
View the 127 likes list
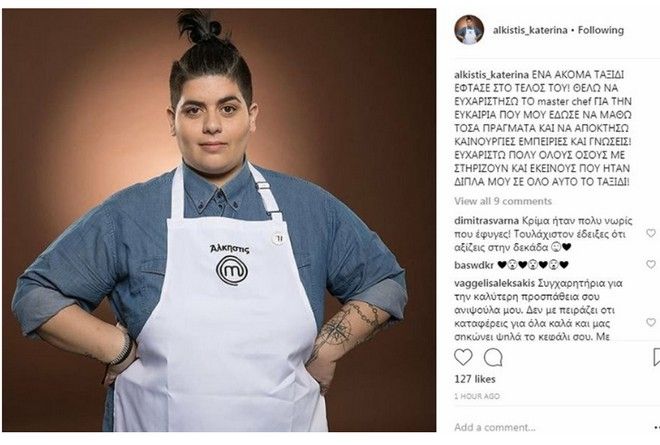pyautogui.click(x=475, y=379)
